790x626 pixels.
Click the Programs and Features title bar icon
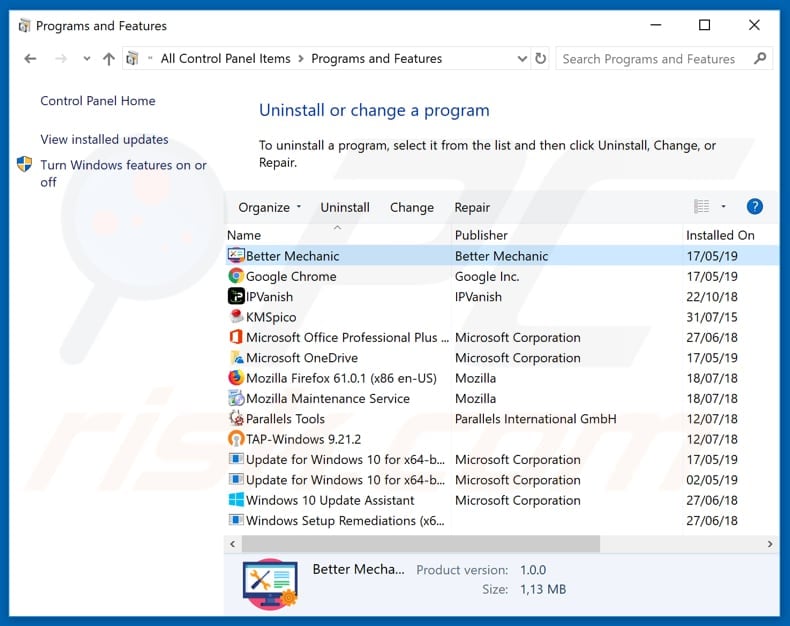click(24, 25)
